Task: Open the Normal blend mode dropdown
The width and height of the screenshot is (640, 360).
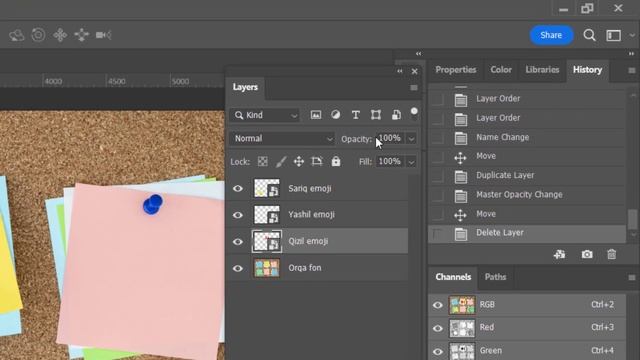Action: pyautogui.click(x=282, y=139)
